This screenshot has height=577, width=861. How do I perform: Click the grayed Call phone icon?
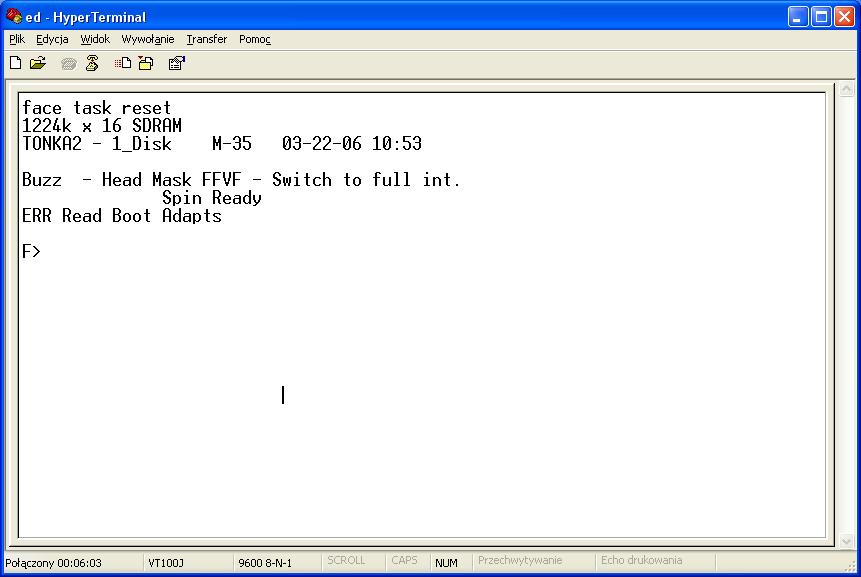point(69,64)
